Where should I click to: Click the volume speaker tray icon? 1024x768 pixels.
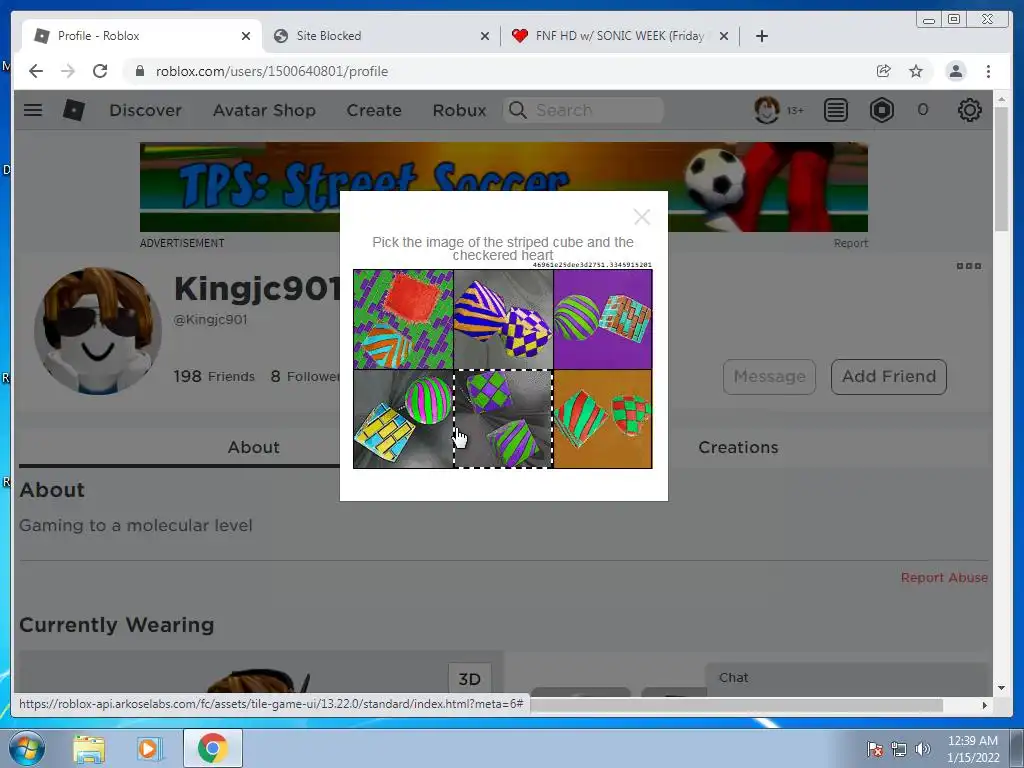(922, 749)
